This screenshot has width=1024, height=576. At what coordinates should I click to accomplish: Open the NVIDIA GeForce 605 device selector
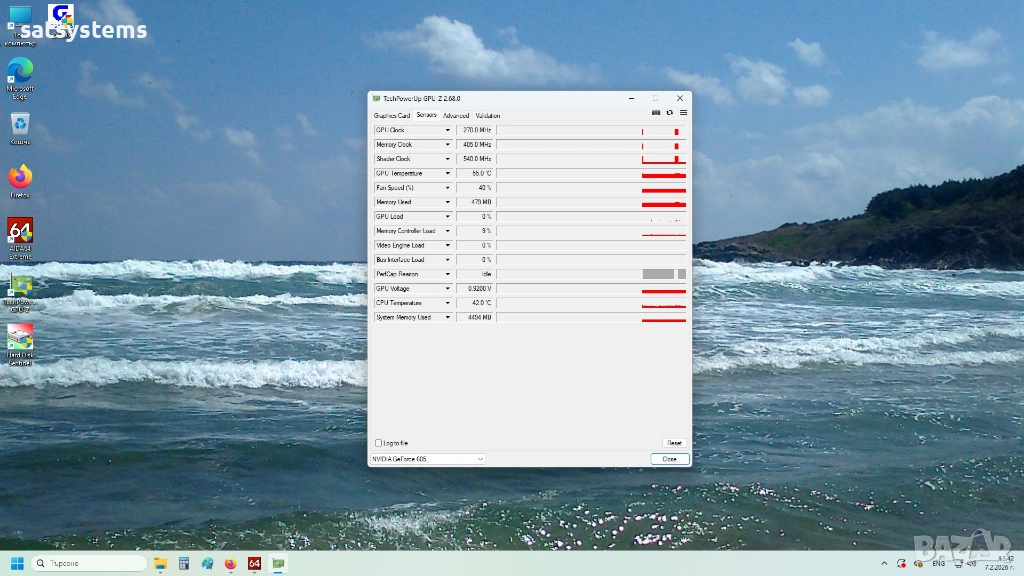point(427,459)
